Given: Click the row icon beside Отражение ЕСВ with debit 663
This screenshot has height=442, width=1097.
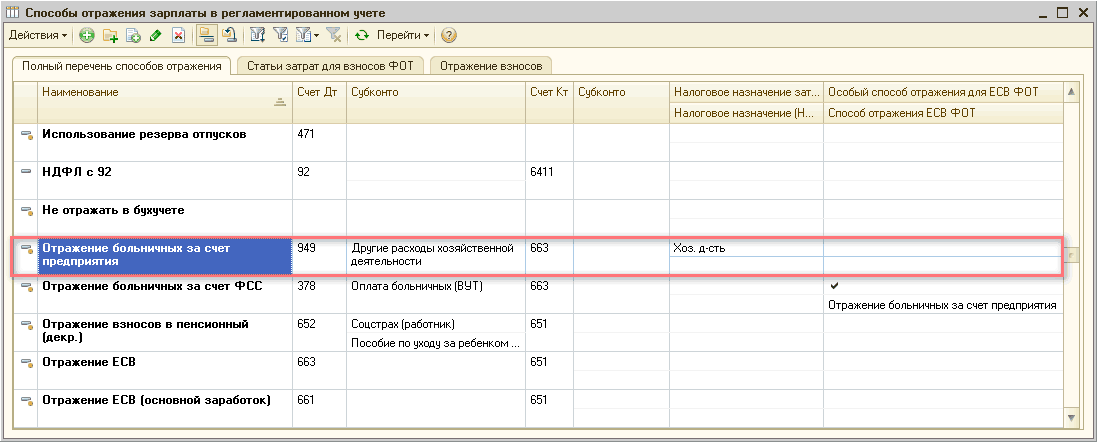Looking at the screenshot, I should (x=27, y=362).
